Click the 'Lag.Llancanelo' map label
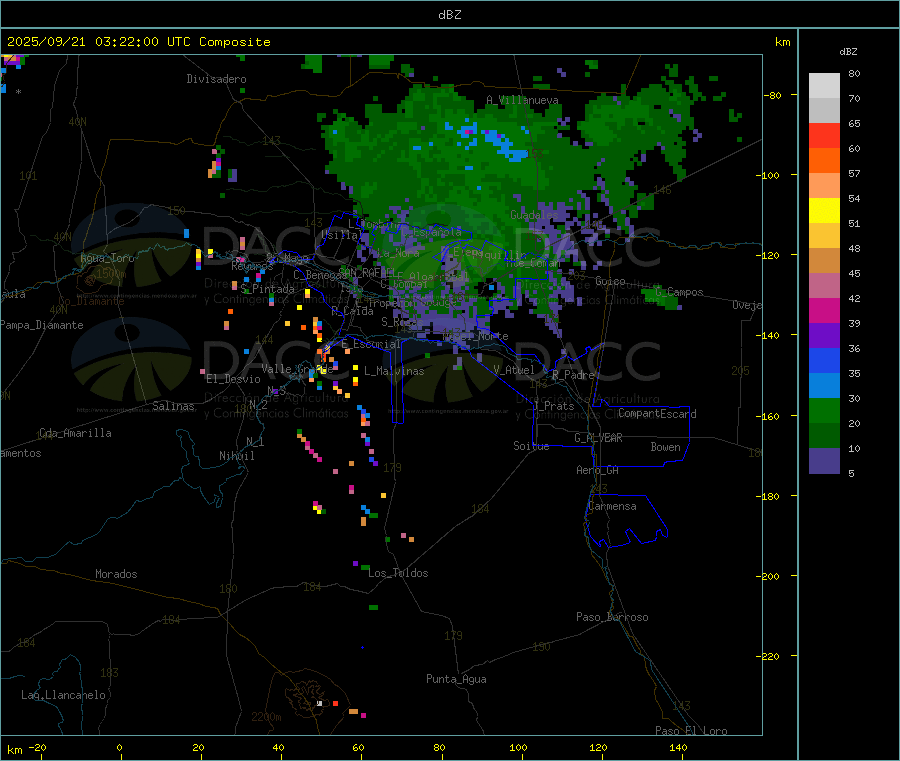Image resolution: width=900 pixels, height=761 pixels. coord(63,695)
